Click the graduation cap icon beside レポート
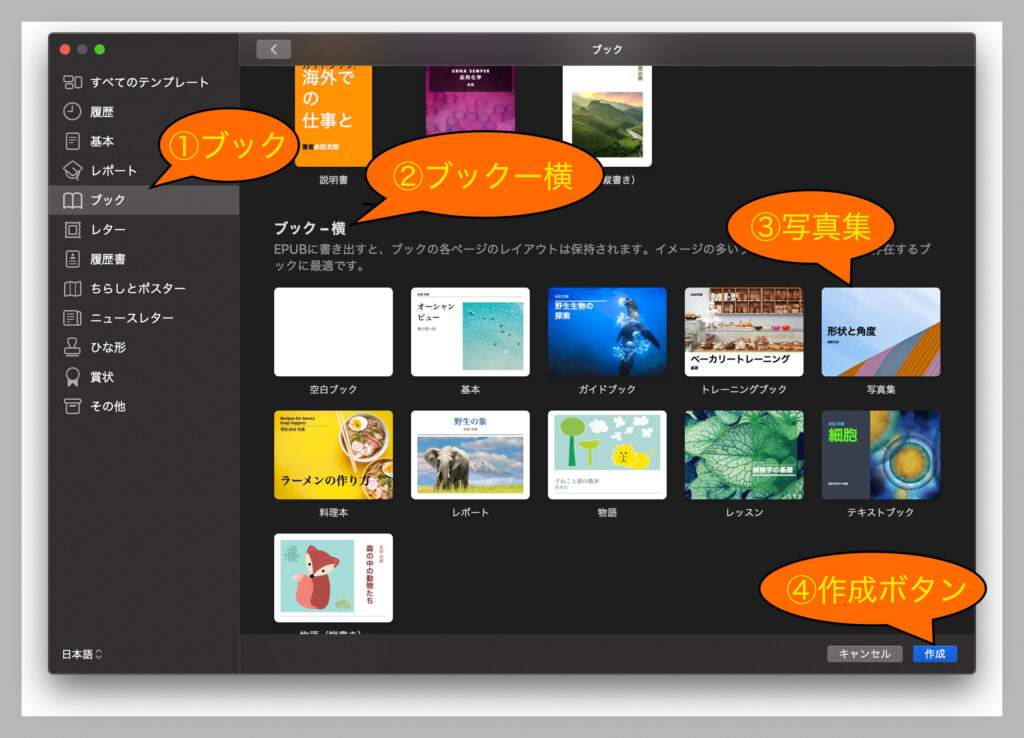 [x=72, y=170]
